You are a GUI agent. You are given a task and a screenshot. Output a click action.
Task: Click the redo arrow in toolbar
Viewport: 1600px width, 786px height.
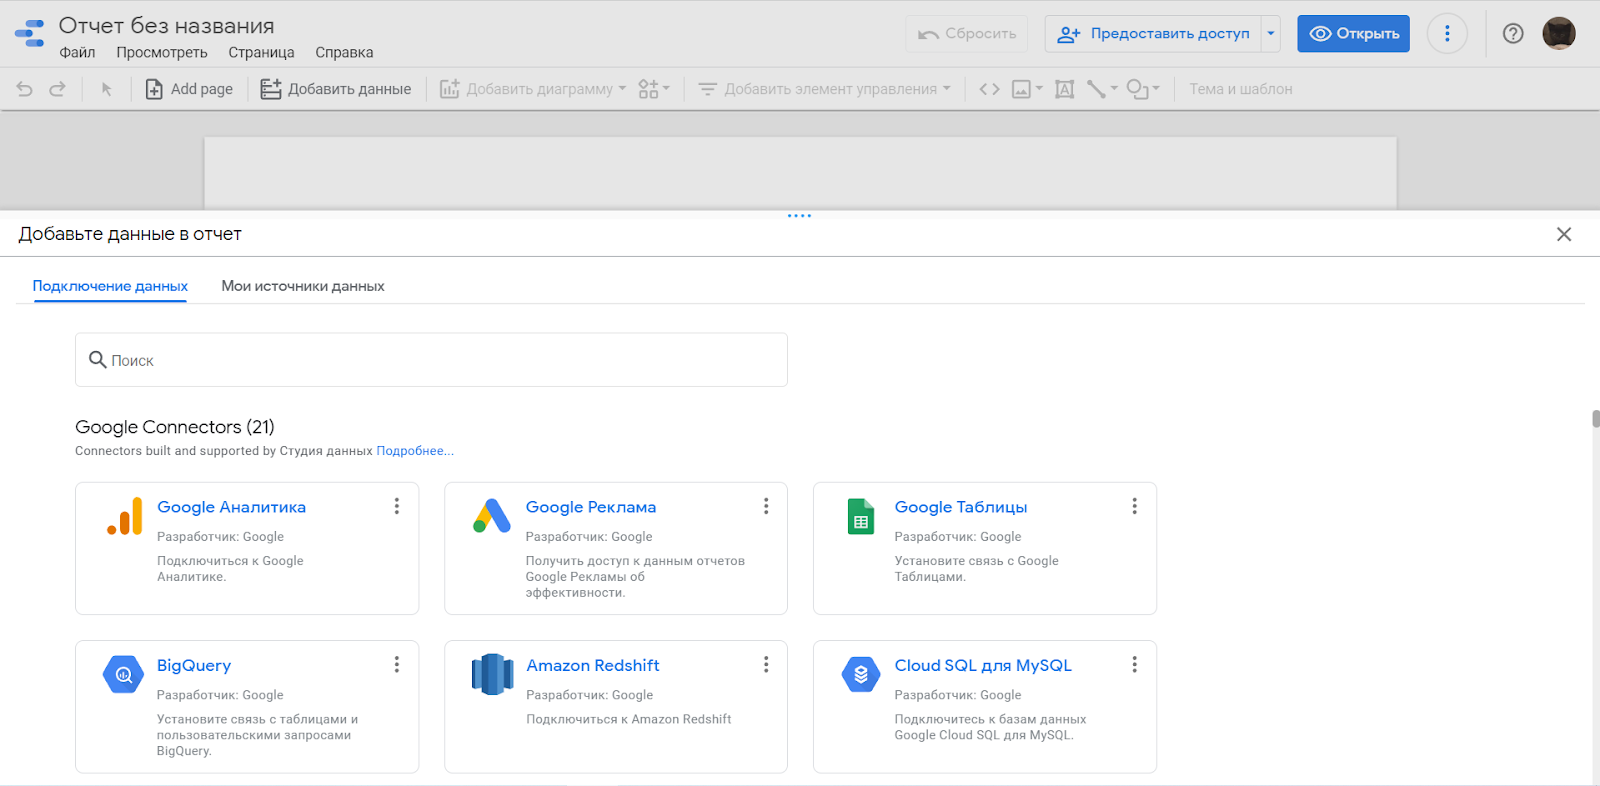(58, 89)
